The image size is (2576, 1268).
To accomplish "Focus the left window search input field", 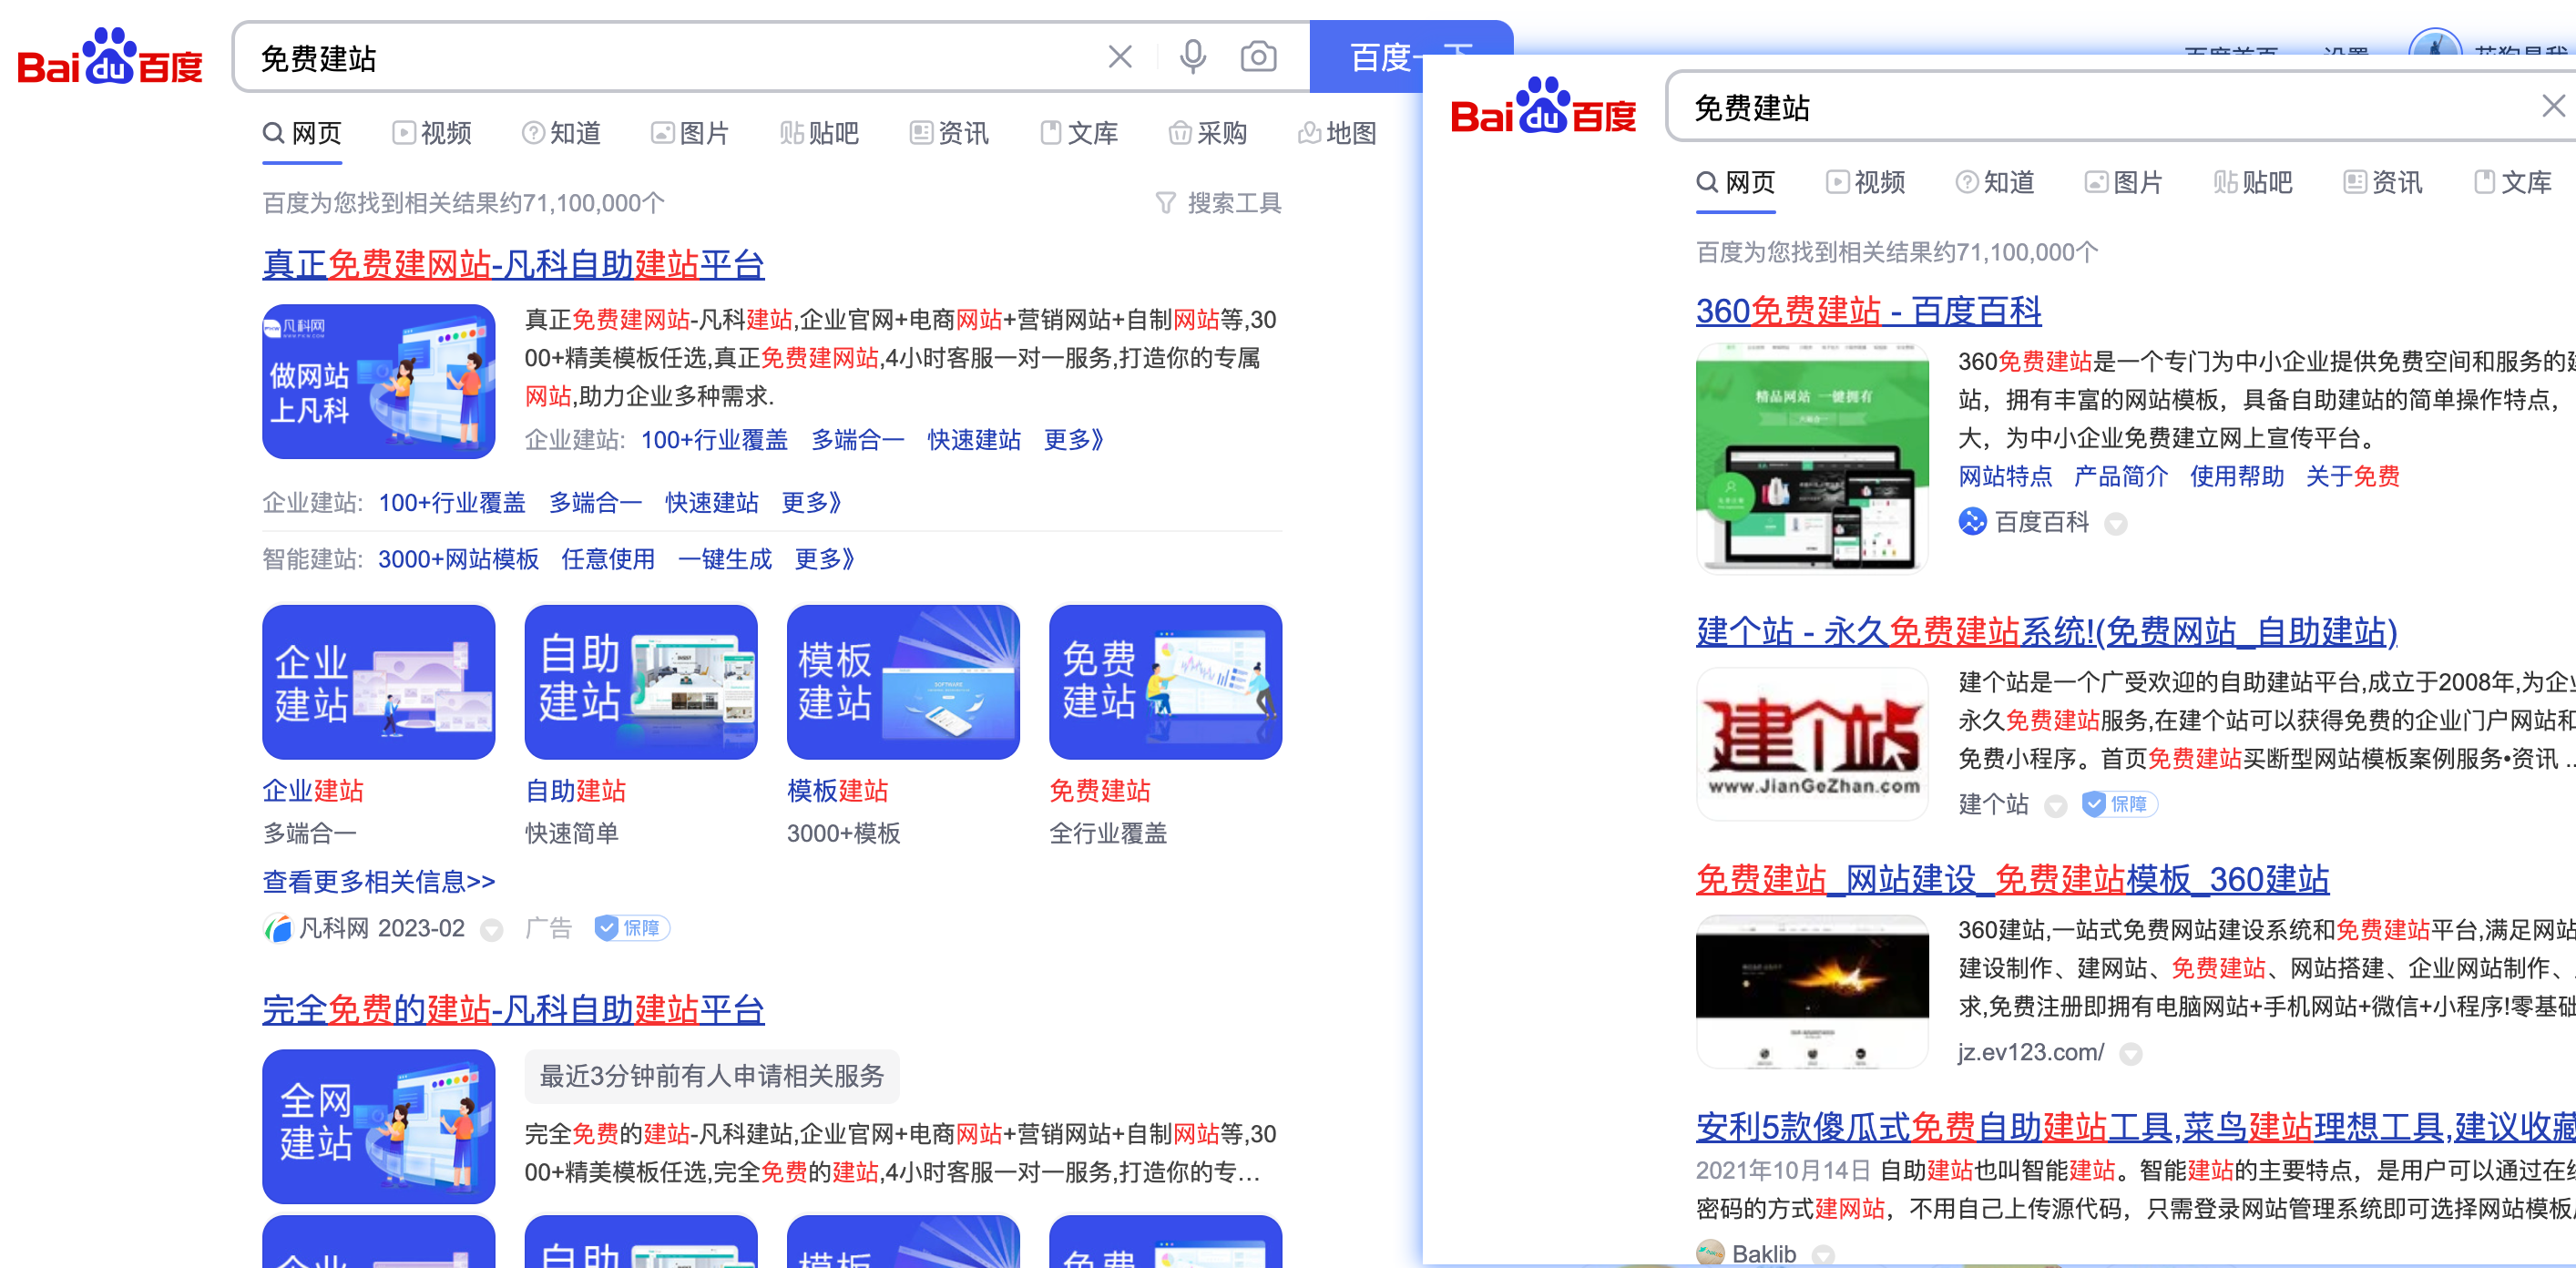I will click(670, 57).
